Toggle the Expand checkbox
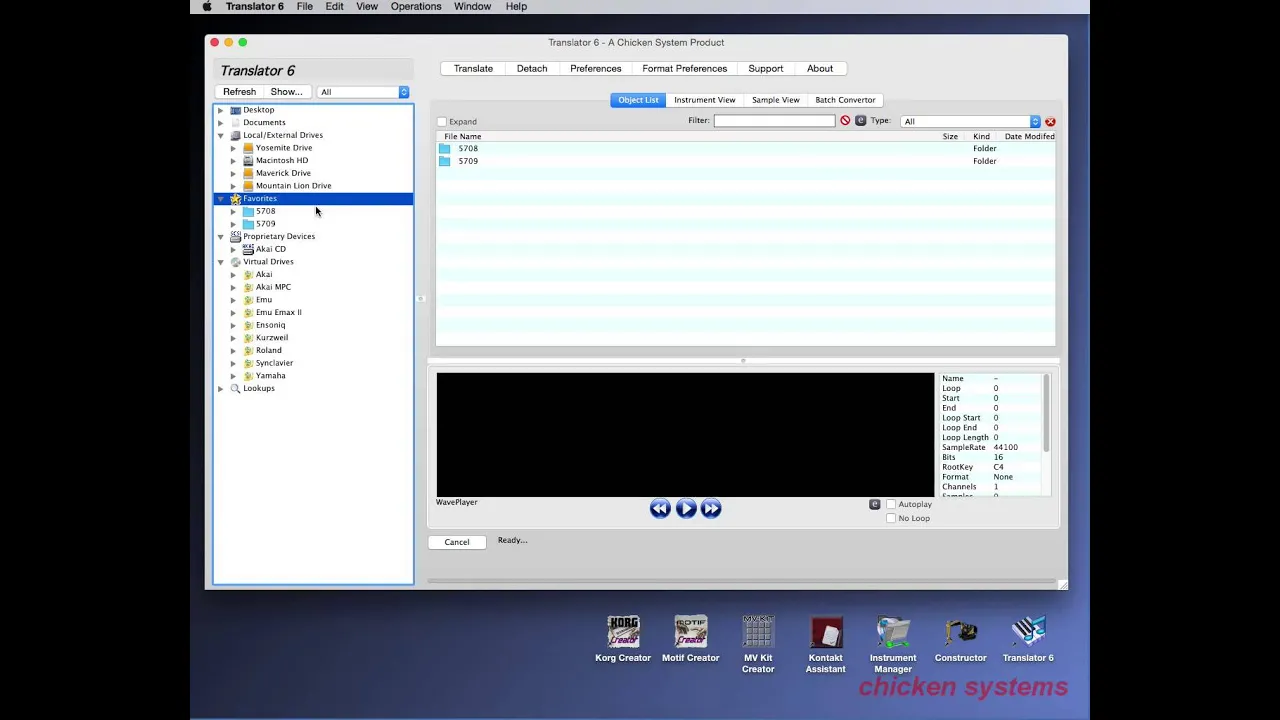Screen dimensions: 1280x720 pos(442,122)
